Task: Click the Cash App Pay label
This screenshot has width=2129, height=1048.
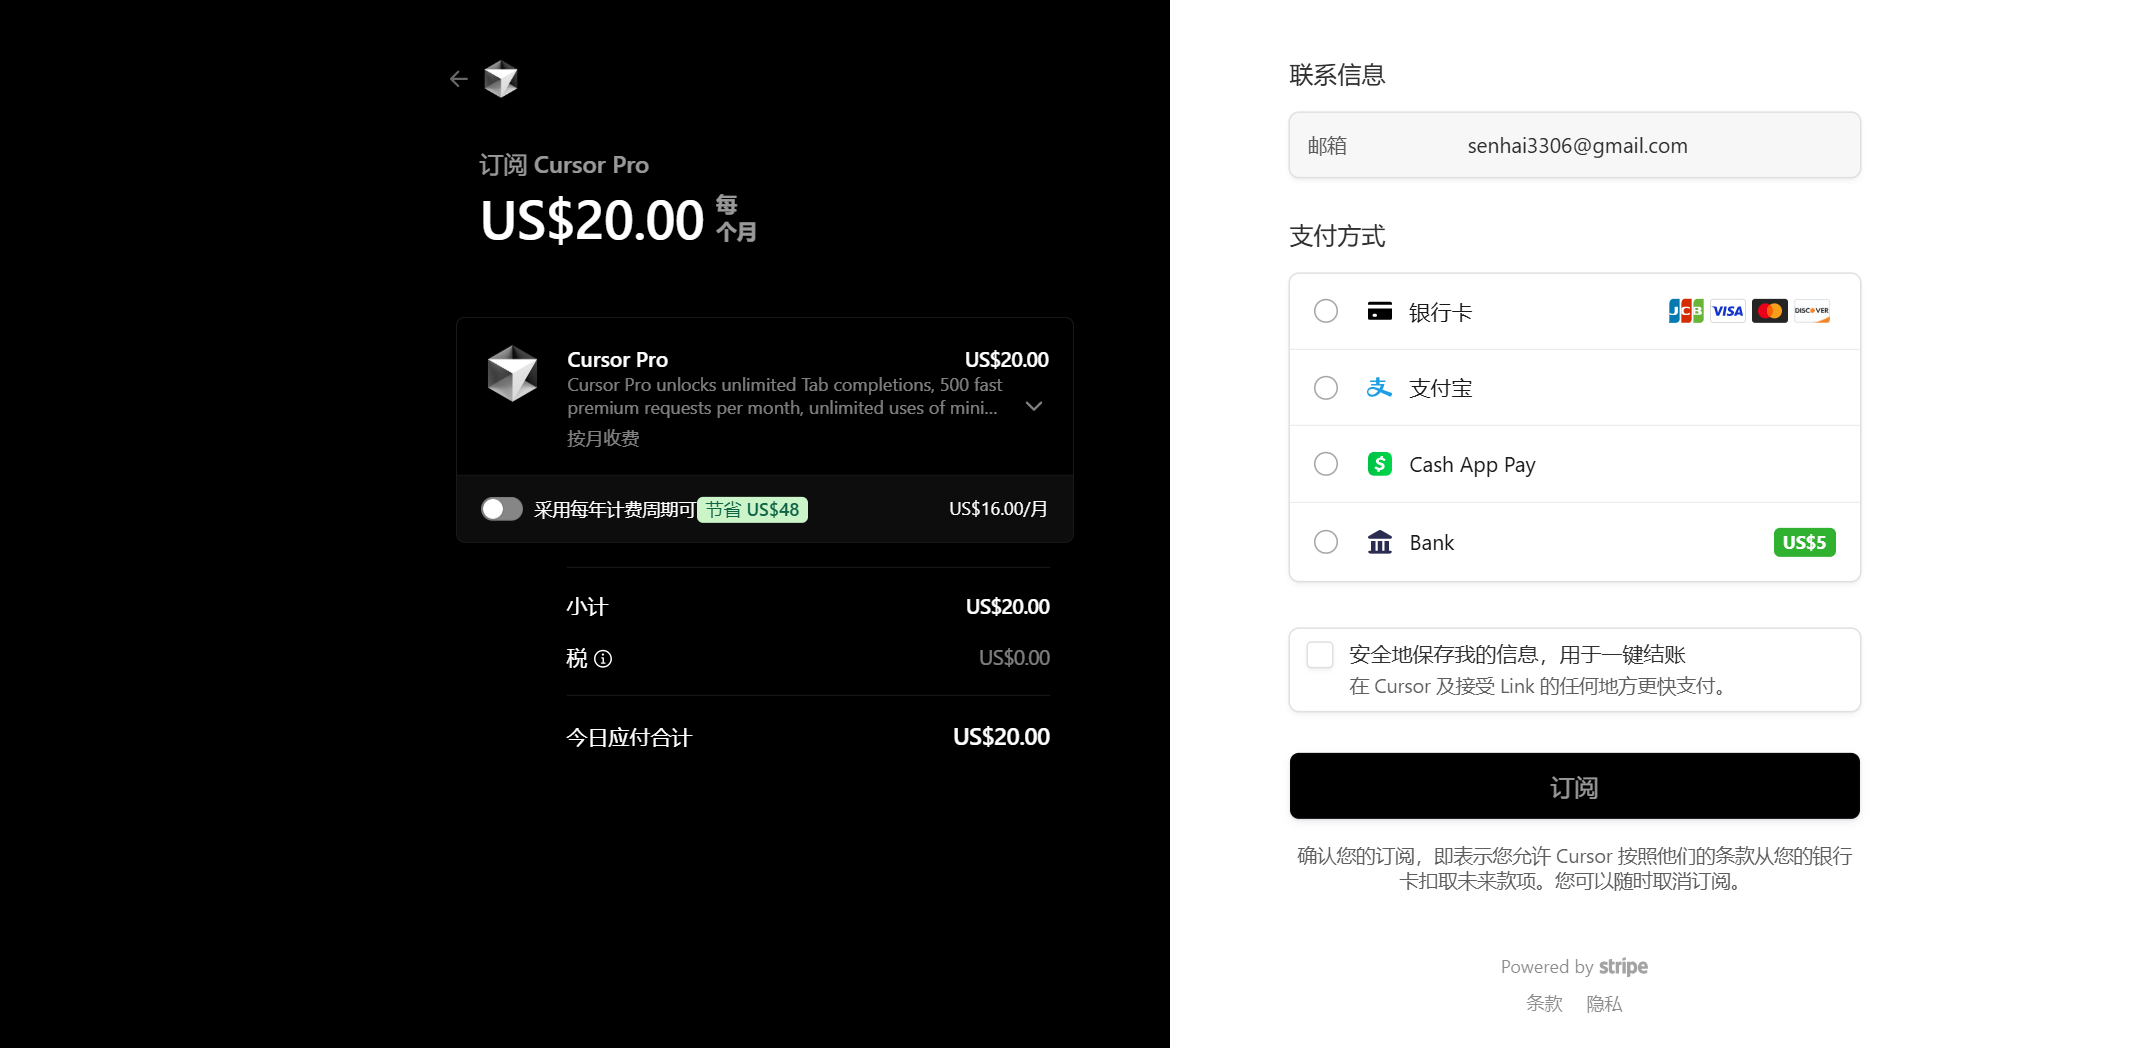Action: 1472,465
